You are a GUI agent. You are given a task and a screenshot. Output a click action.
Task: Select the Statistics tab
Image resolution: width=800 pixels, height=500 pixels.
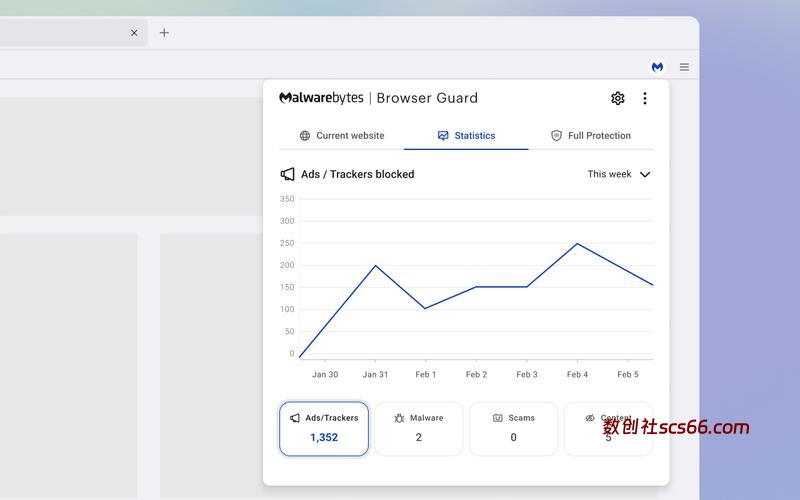[466, 136]
